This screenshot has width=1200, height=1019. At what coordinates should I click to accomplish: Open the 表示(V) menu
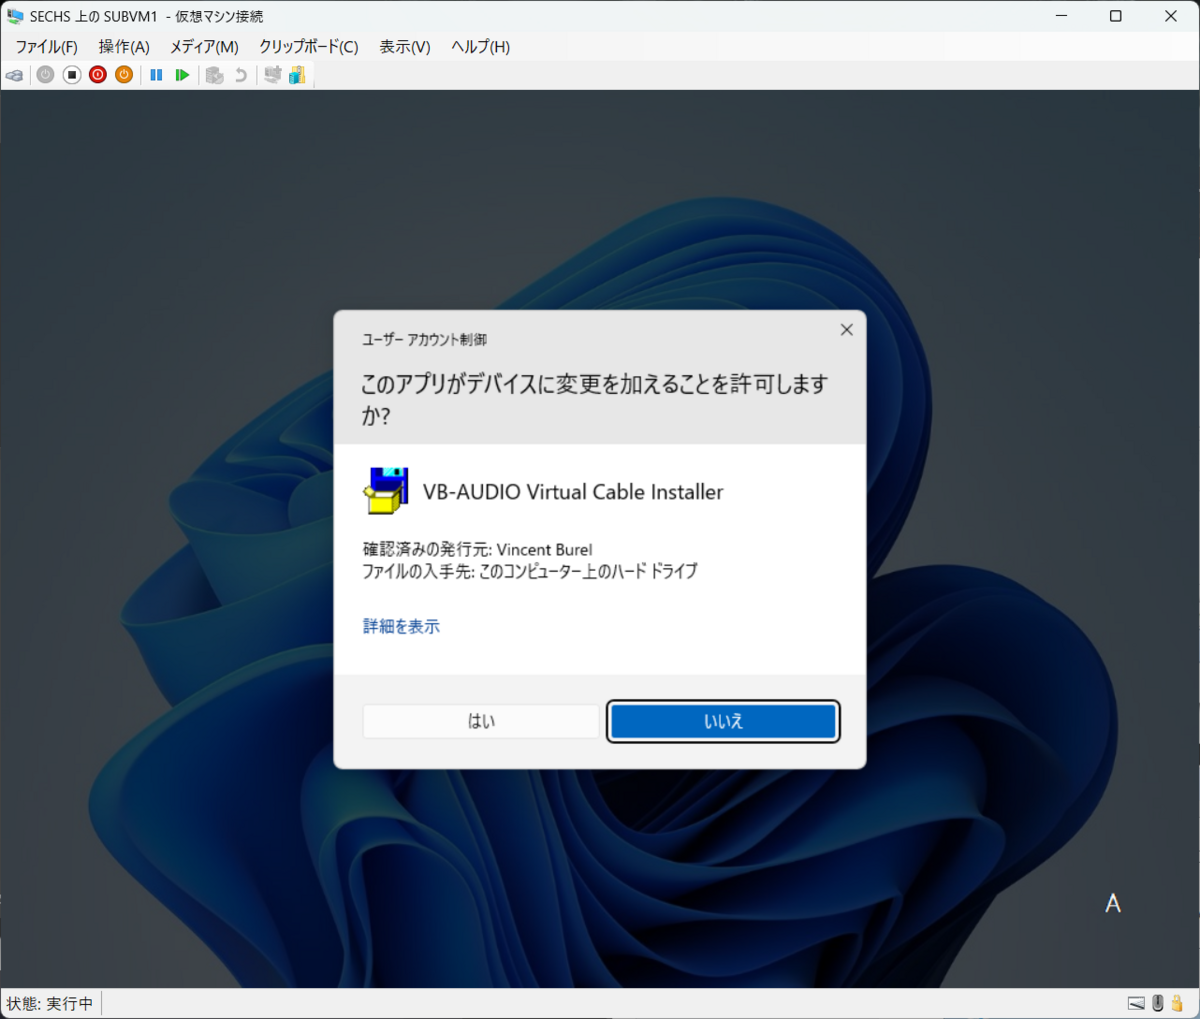pyautogui.click(x=405, y=47)
